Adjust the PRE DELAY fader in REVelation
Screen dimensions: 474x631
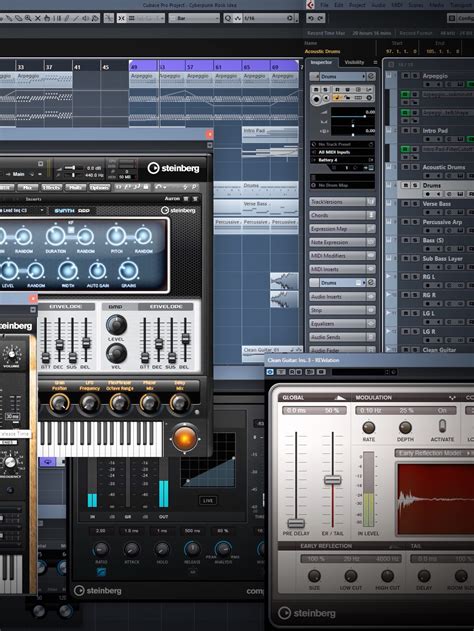(296, 523)
